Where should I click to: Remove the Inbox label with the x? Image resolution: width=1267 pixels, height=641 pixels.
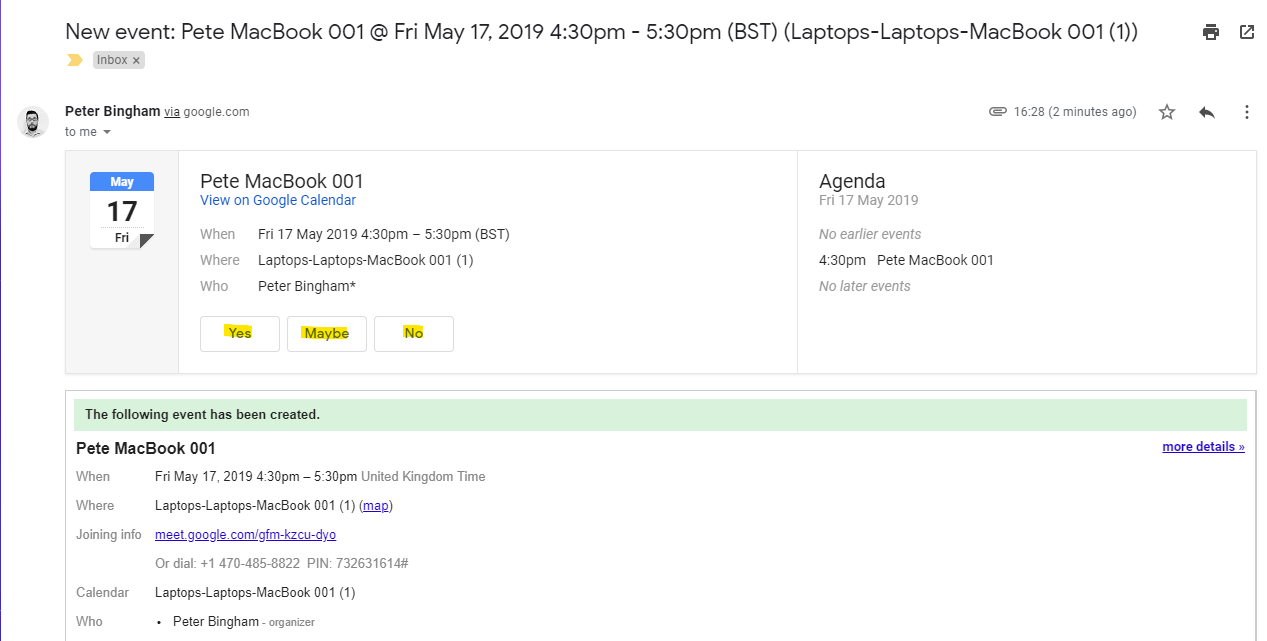coord(135,59)
